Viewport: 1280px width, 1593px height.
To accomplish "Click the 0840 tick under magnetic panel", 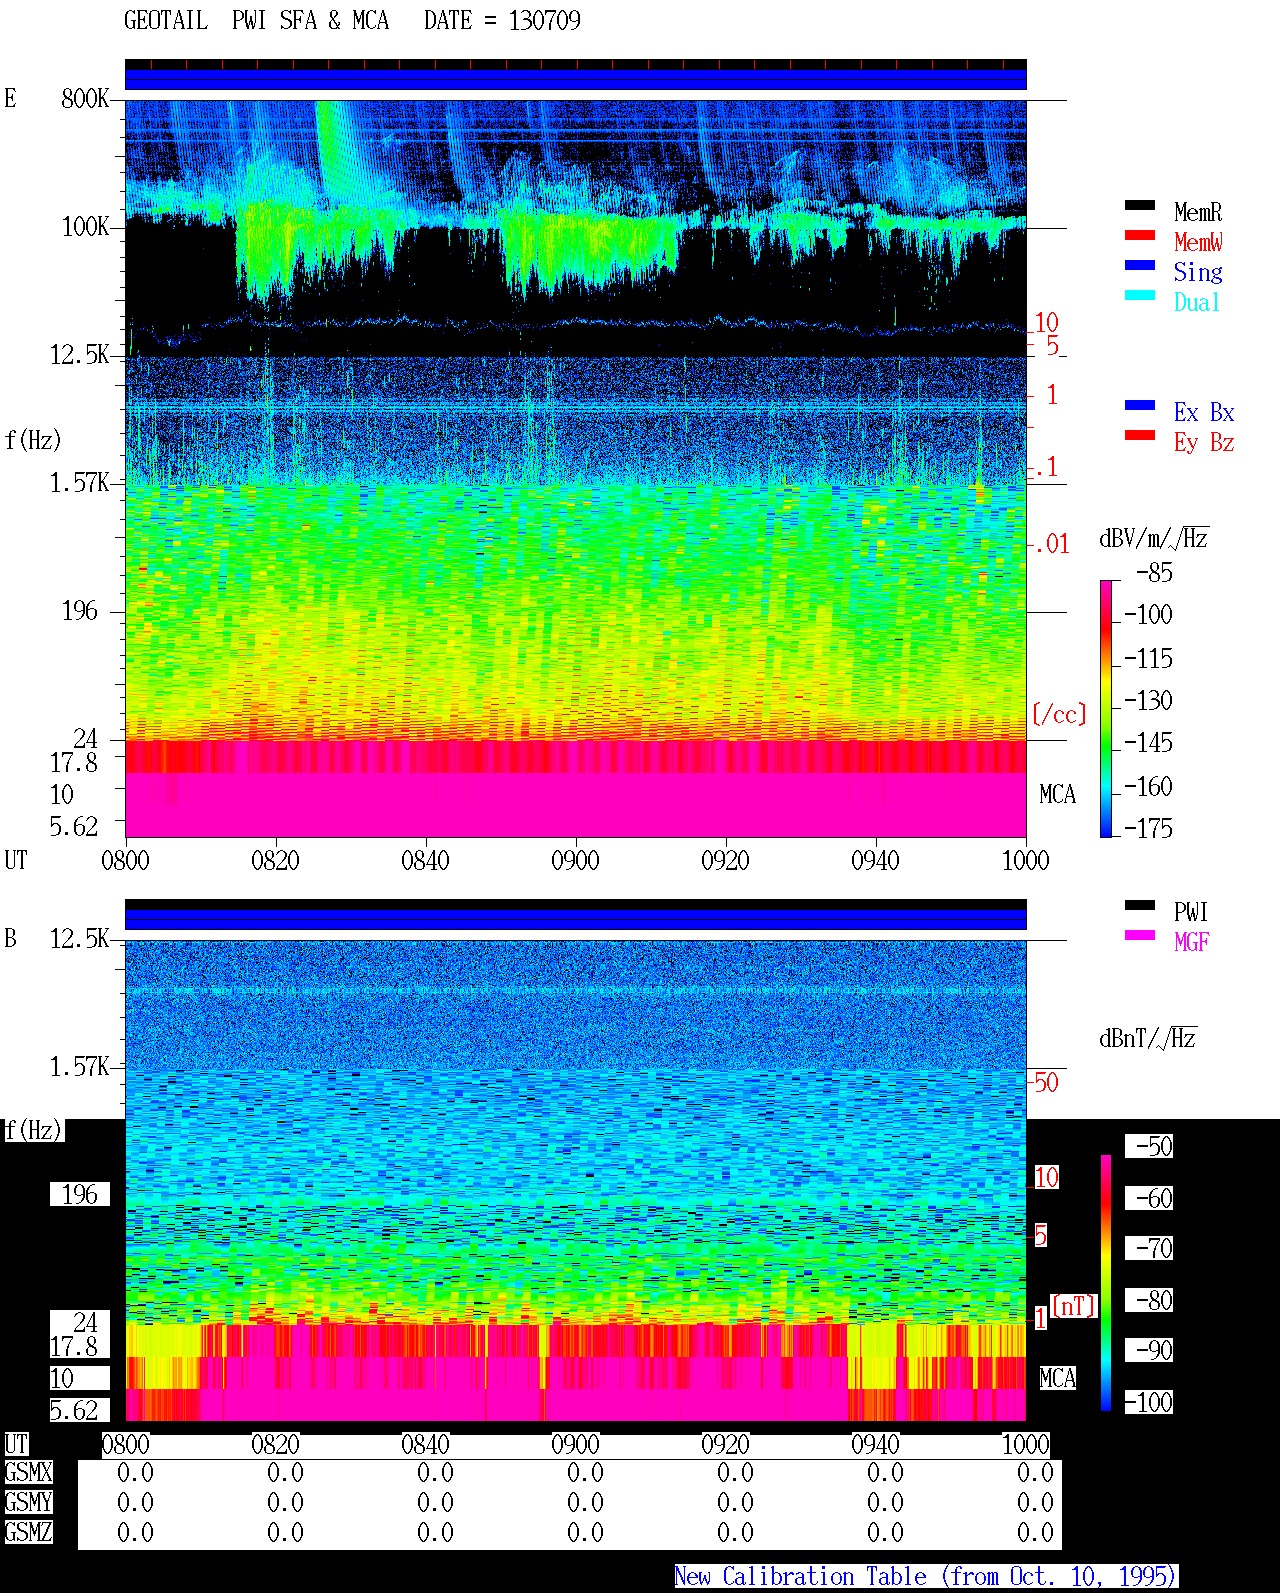I will click(425, 1445).
